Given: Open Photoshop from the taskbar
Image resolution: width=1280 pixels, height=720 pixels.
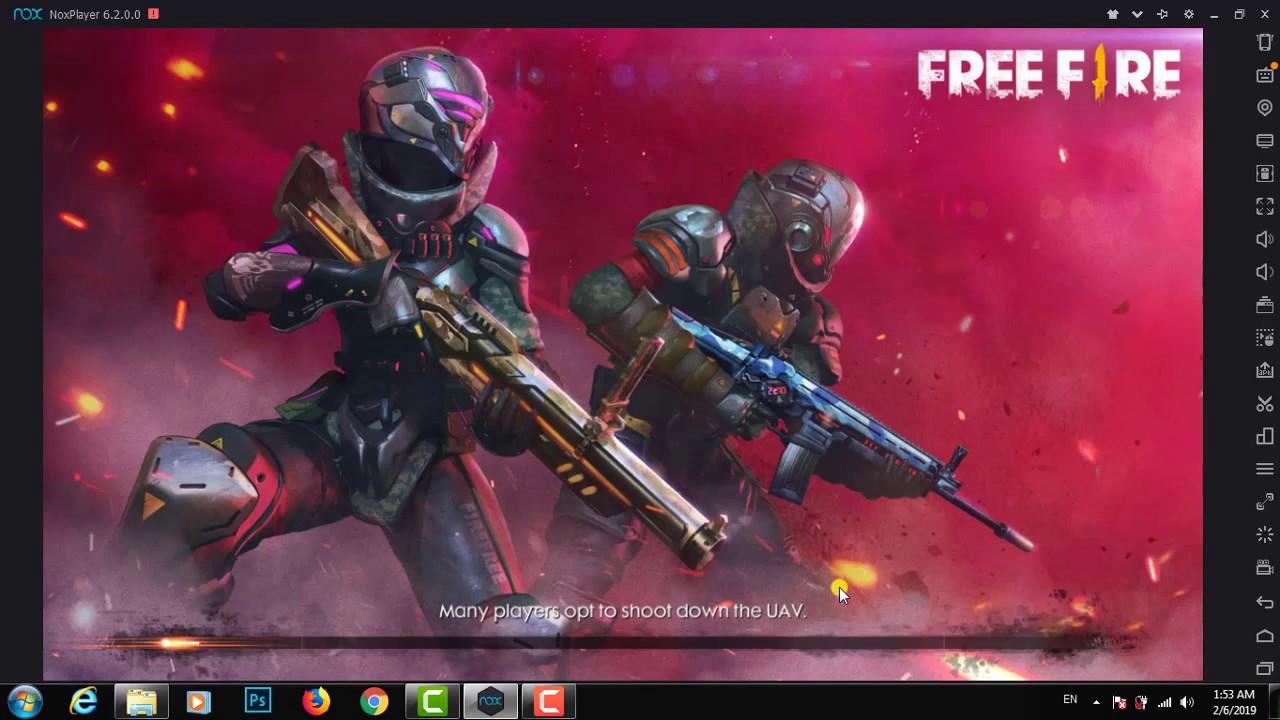Looking at the screenshot, I should coord(258,702).
